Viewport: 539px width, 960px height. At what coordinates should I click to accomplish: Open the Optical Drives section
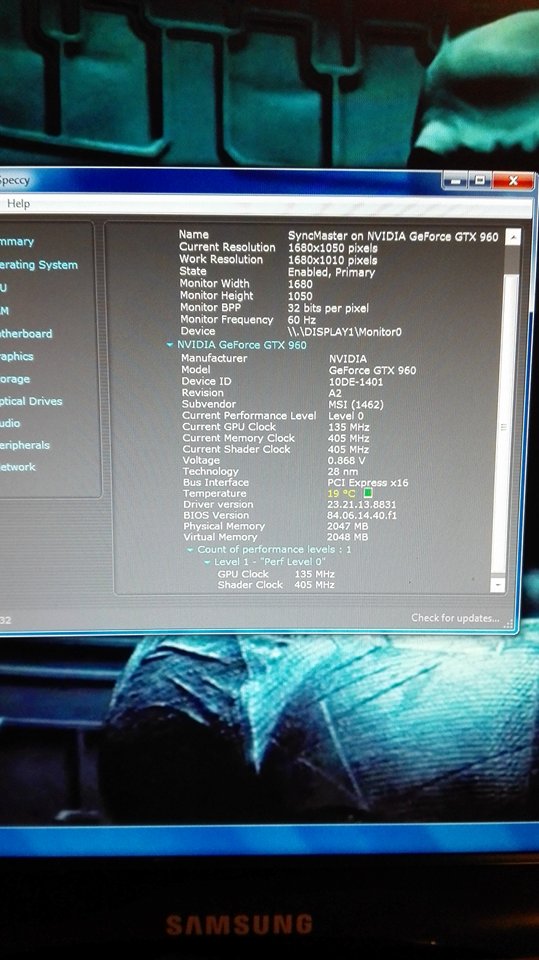[x=31, y=402]
